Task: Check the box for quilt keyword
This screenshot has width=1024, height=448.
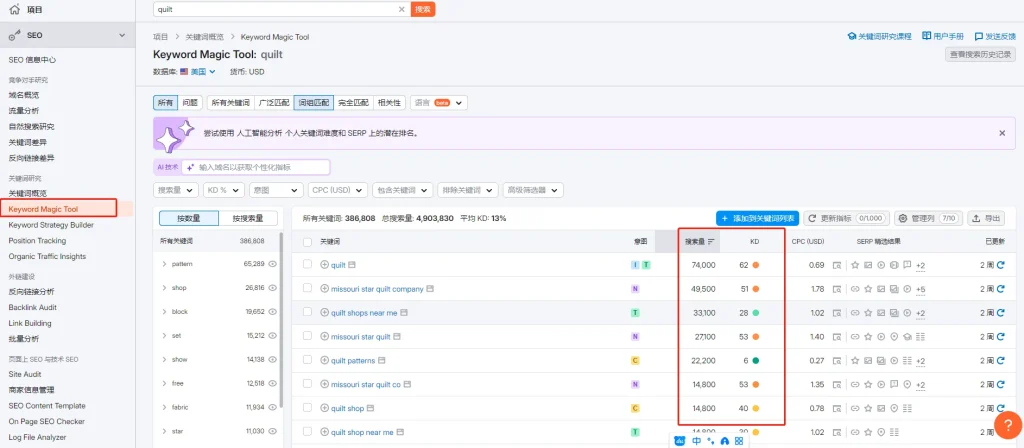Action: 308,264
